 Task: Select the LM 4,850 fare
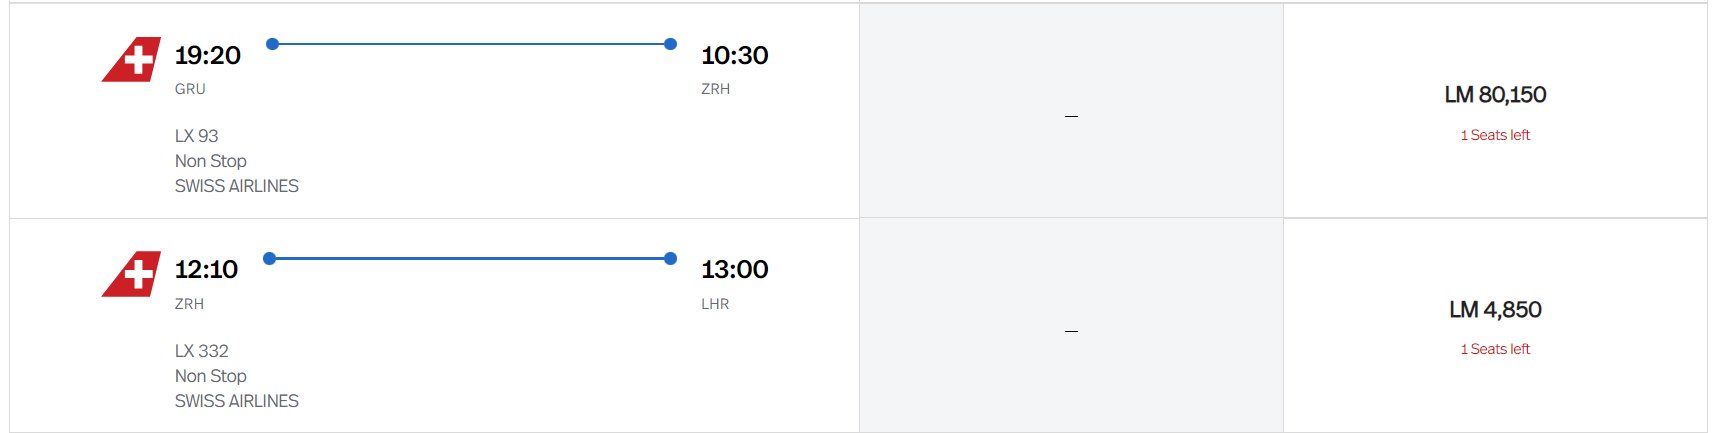[x=1495, y=310]
